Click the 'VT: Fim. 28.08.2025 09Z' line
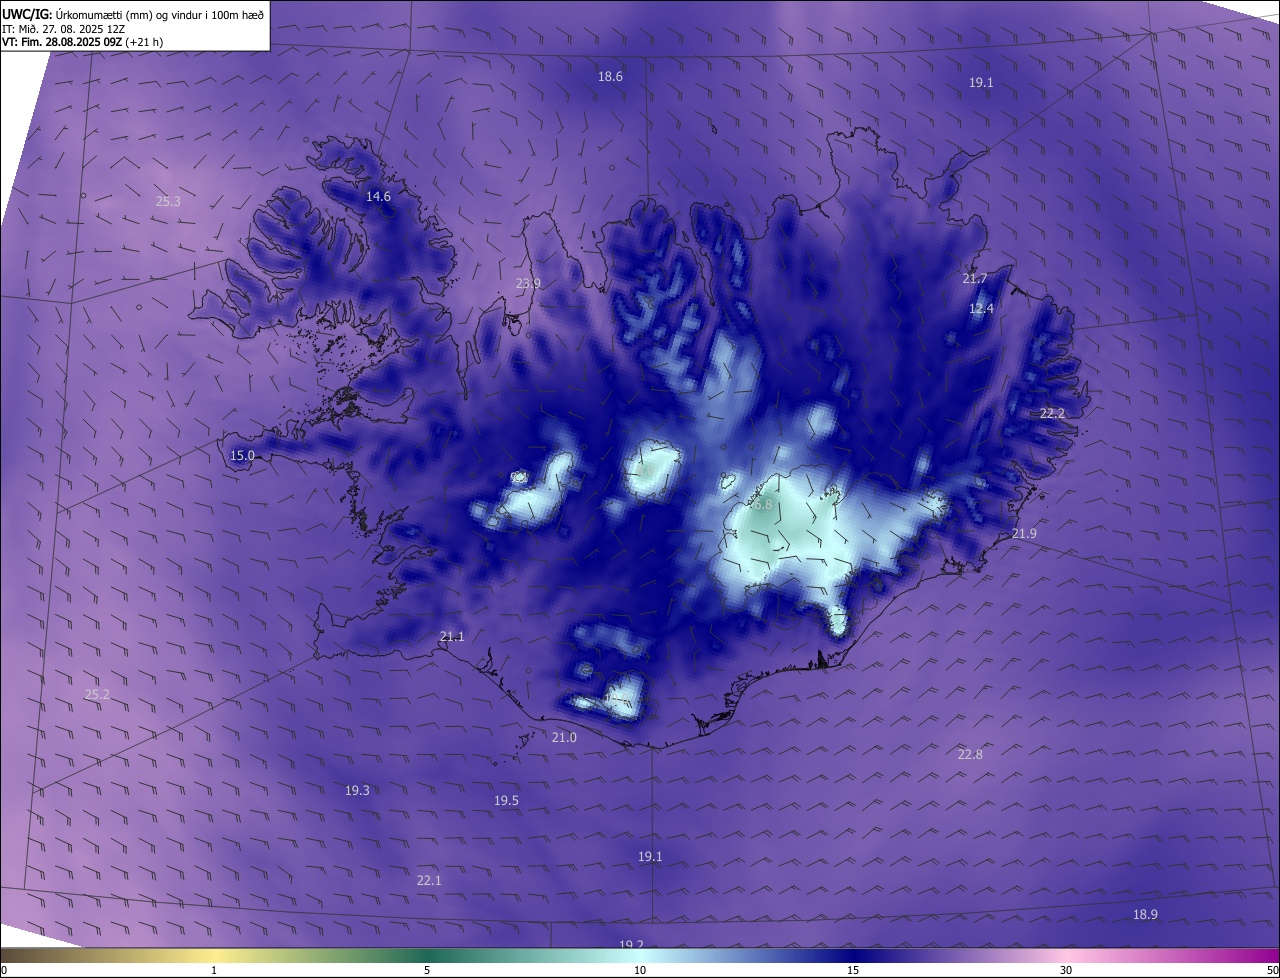Image resolution: width=1280 pixels, height=978 pixels. coord(82,42)
